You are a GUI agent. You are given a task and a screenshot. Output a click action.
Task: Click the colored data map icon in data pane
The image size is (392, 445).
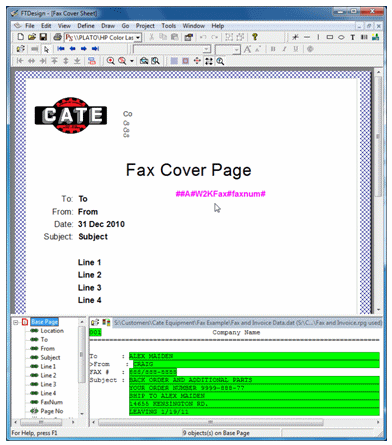(x=106, y=322)
